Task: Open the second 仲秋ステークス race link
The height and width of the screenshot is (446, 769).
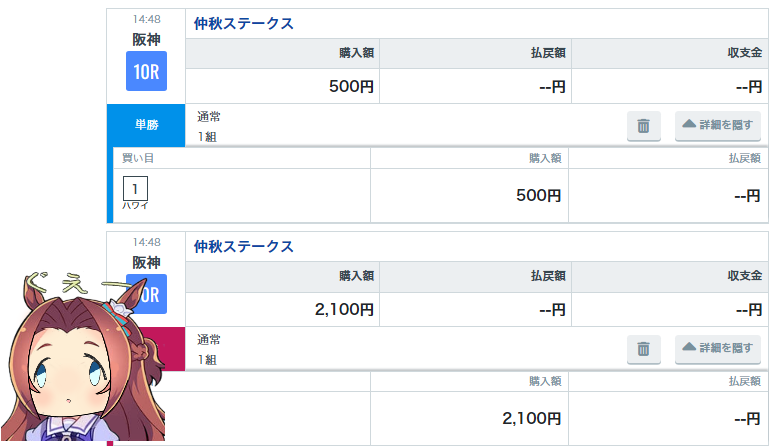Action: [244, 246]
